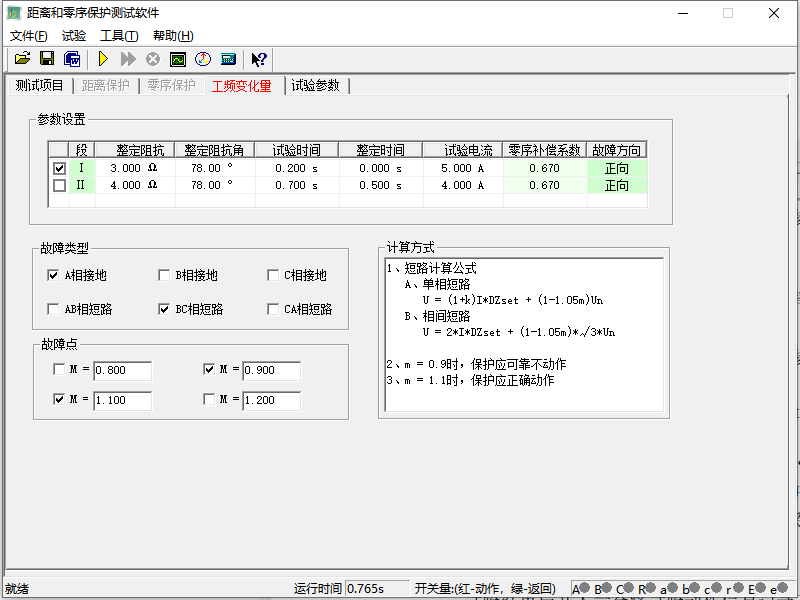Open the vector diagram clock icon
The width and height of the screenshot is (800, 600).
(x=203, y=60)
